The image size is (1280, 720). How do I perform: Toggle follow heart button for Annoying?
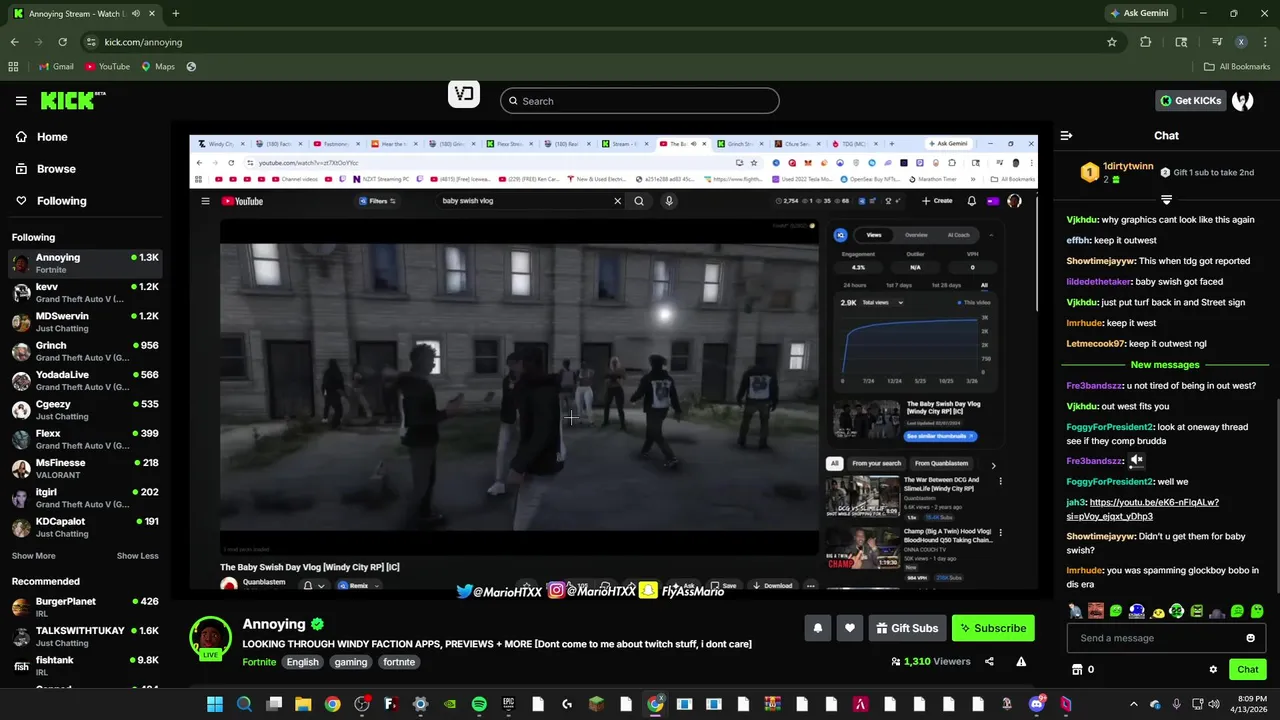tap(849, 628)
